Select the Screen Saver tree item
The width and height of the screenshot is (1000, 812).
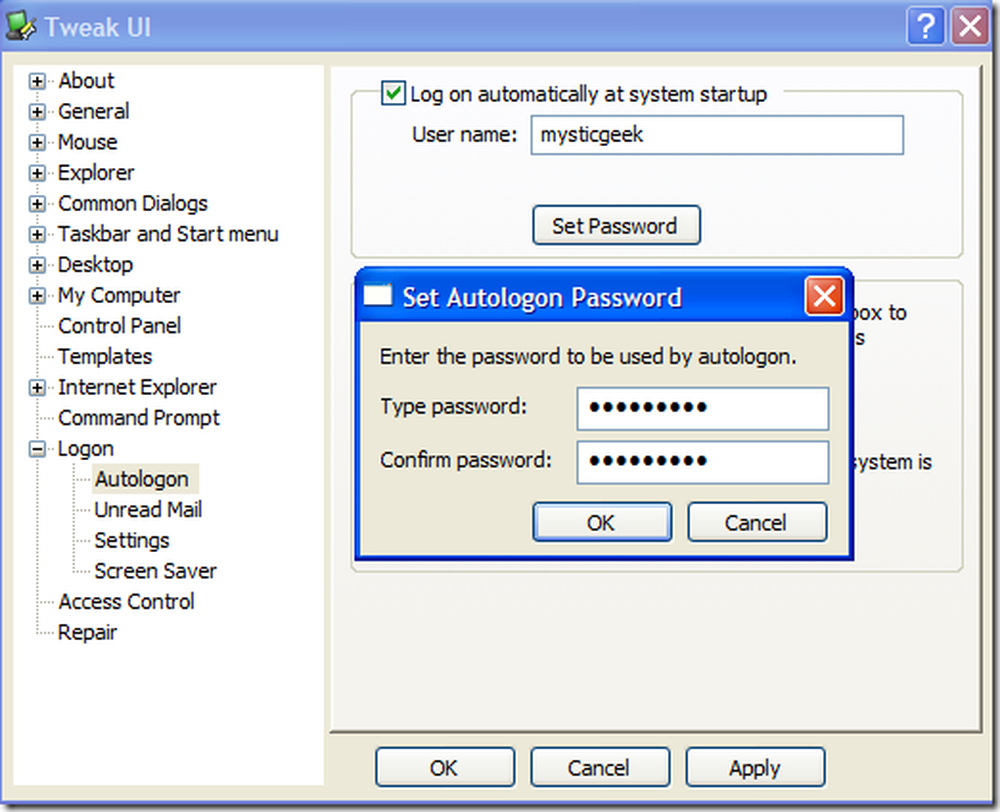point(155,571)
